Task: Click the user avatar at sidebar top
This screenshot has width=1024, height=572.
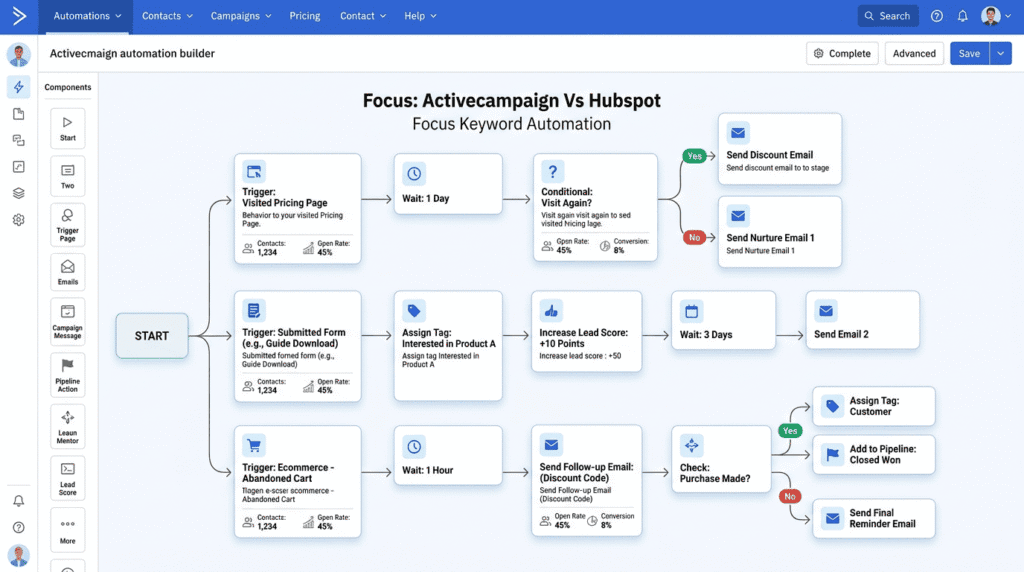Action: tap(18, 55)
